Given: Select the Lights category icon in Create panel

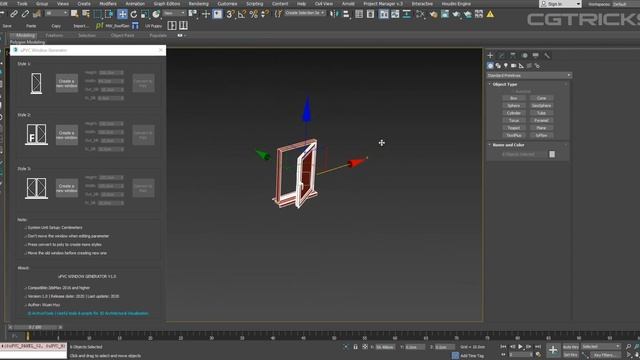Looking at the screenshot, I should coord(506,66).
